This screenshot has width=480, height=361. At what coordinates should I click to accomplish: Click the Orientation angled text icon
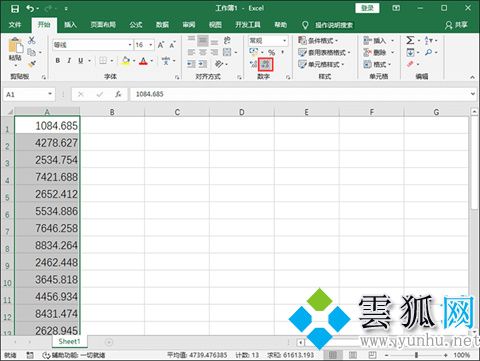coord(219,64)
